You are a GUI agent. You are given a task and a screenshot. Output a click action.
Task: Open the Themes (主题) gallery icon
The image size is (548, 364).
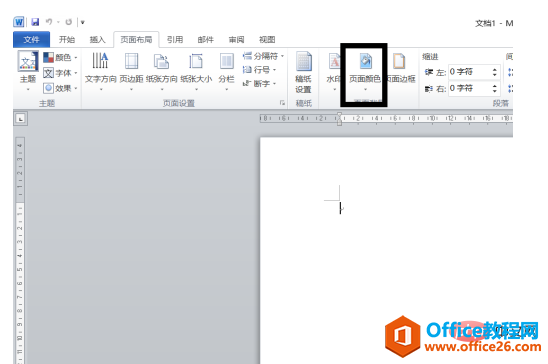28,61
